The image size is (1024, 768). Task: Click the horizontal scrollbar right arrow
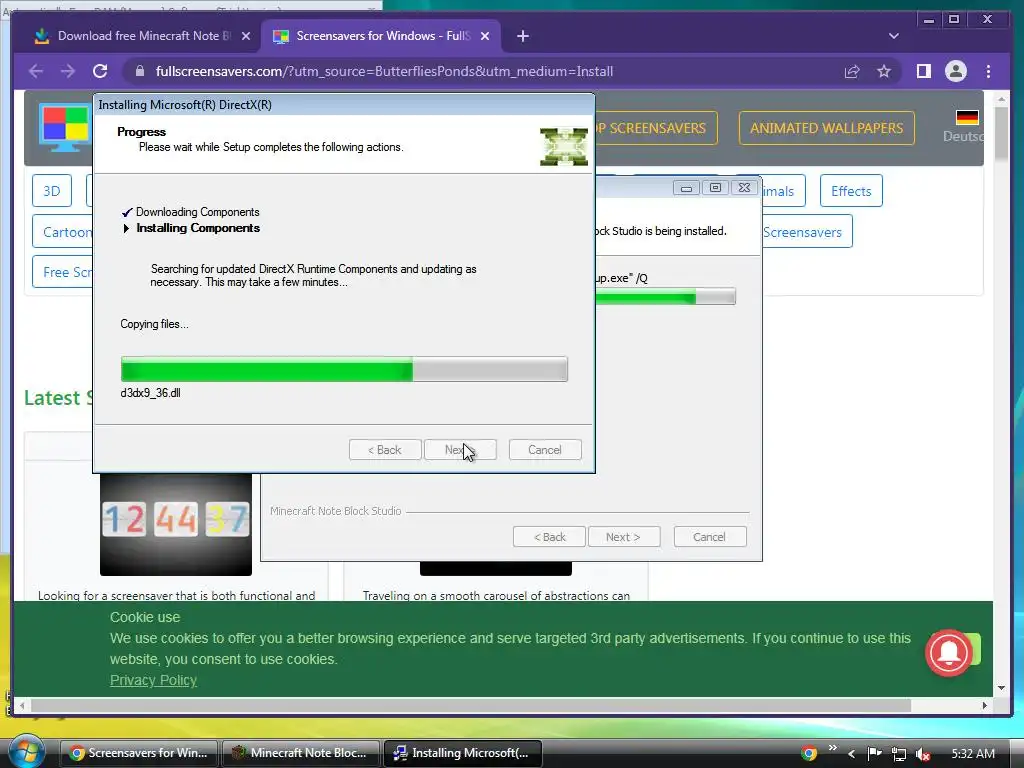(985, 705)
